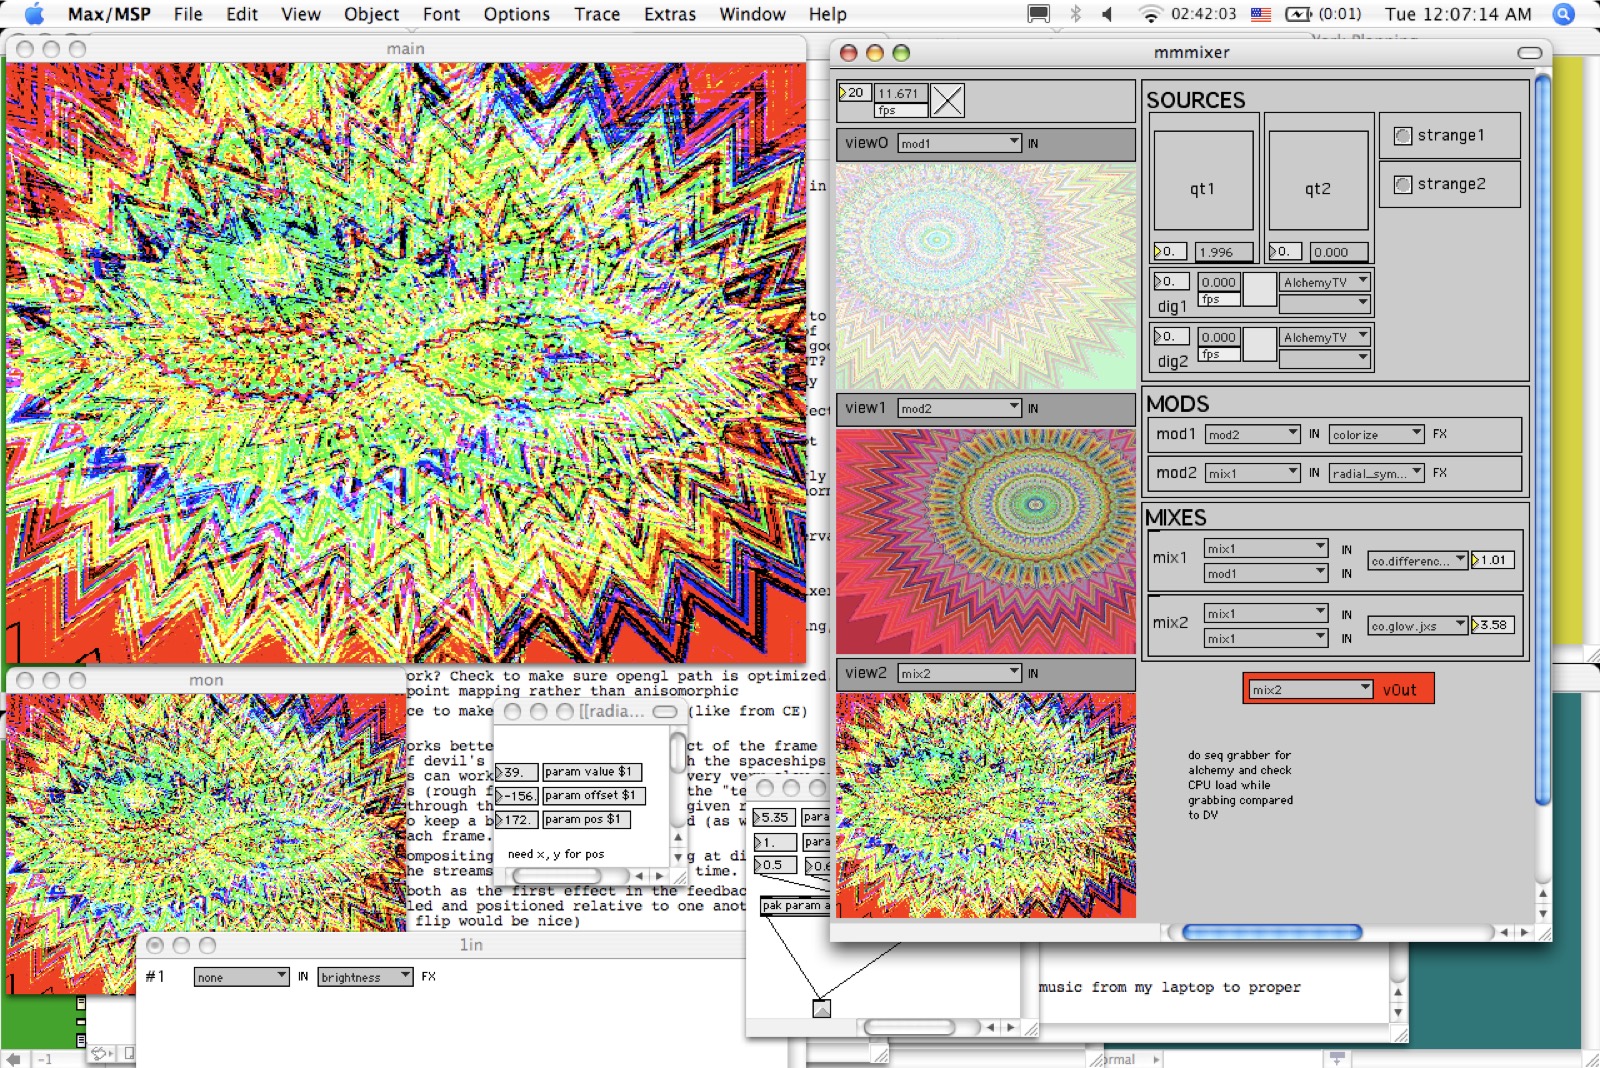This screenshot has height=1068, width=1600.
Task: Click the US flag input source icon
Action: click(x=1261, y=14)
